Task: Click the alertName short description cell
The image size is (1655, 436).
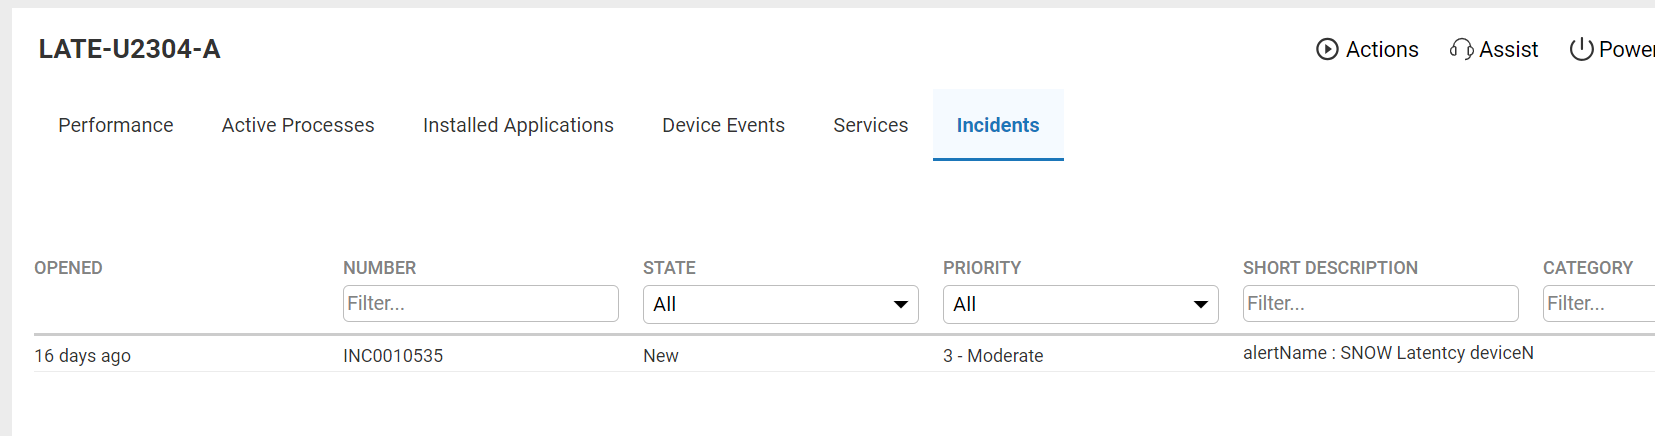Action: click(x=1388, y=353)
